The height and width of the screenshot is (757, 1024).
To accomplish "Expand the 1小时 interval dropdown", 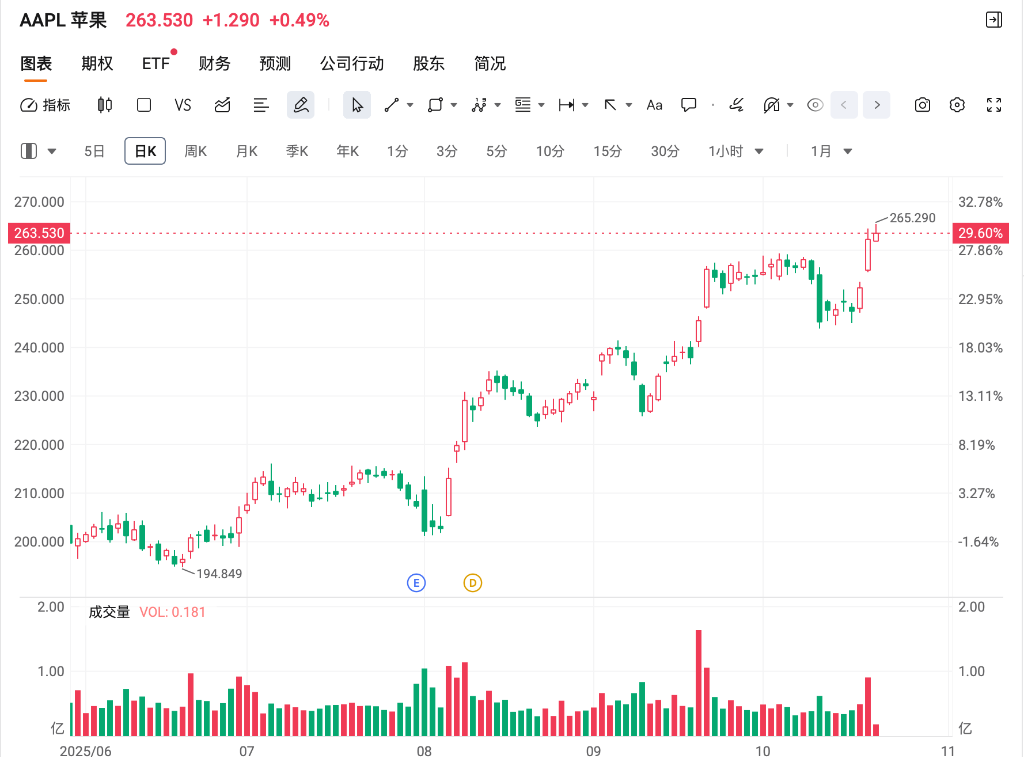I will pyautogui.click(x=759, y=150).
